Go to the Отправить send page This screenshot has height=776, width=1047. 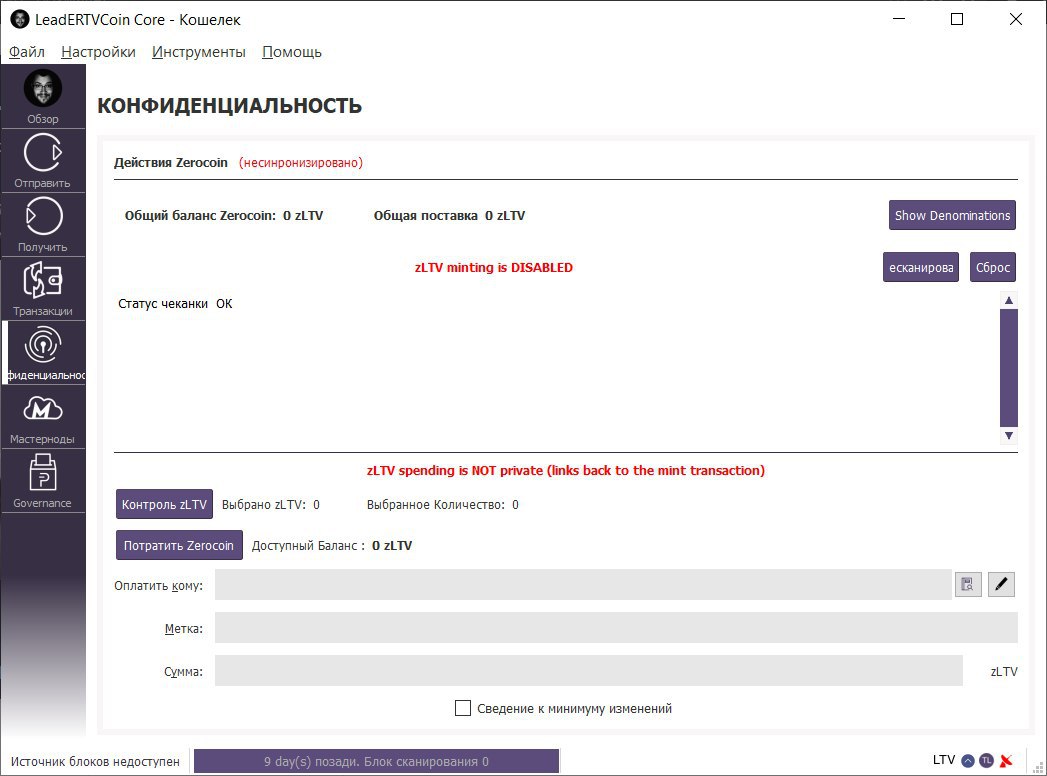click(x=43, y=161)
